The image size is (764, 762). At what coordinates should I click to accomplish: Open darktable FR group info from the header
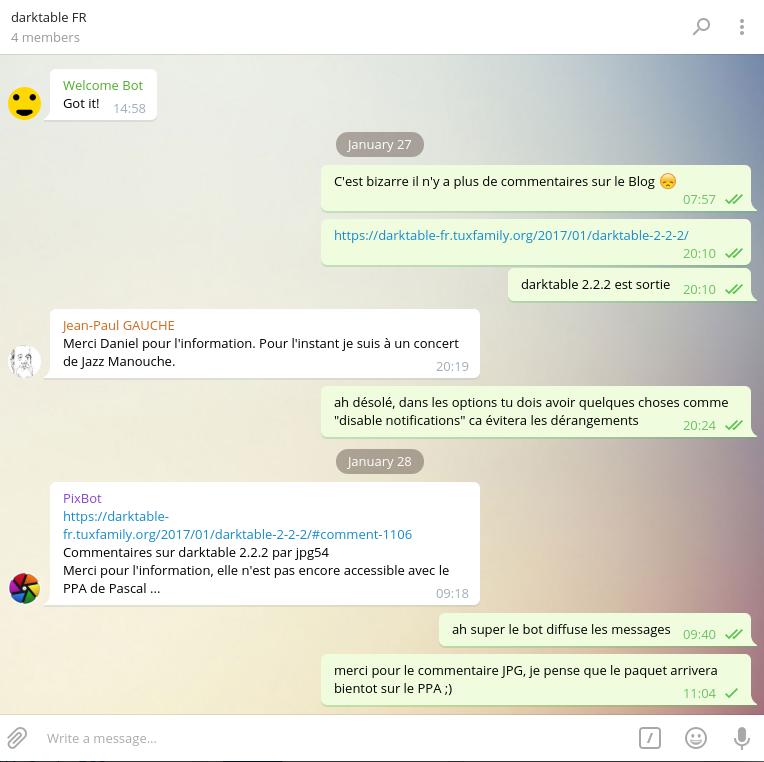[x=49, y=18]
